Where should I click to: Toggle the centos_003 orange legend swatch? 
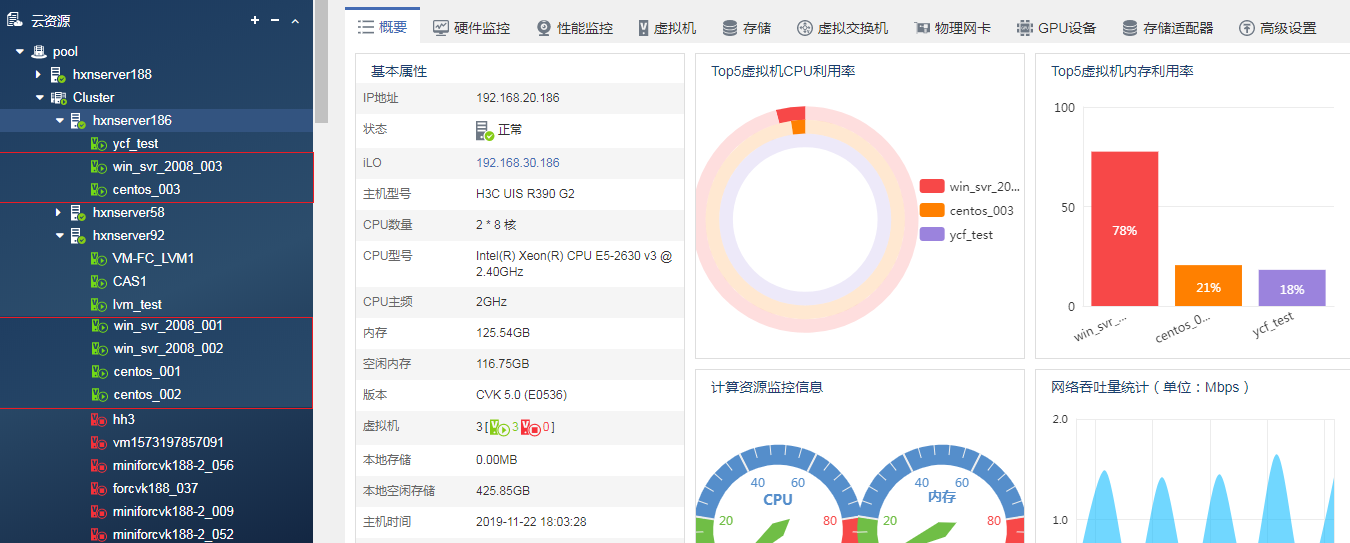coord(932,210)
